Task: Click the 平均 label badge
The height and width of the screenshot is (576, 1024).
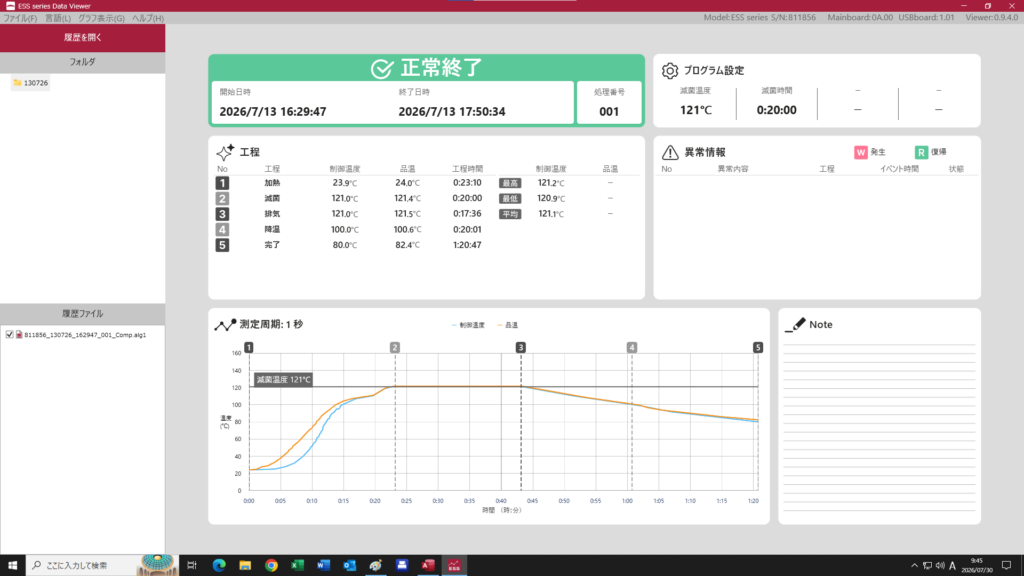Action: pyautogui.click(x=510, y=214)
